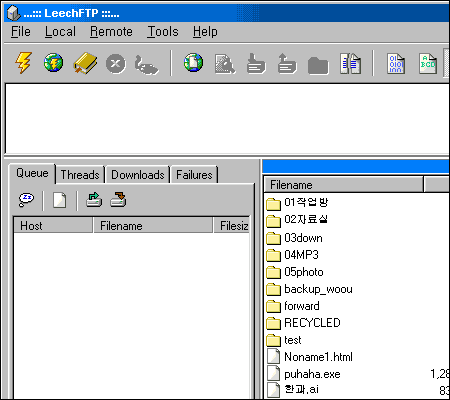
Task: Select the 03down folder
Action: (295, 238)
